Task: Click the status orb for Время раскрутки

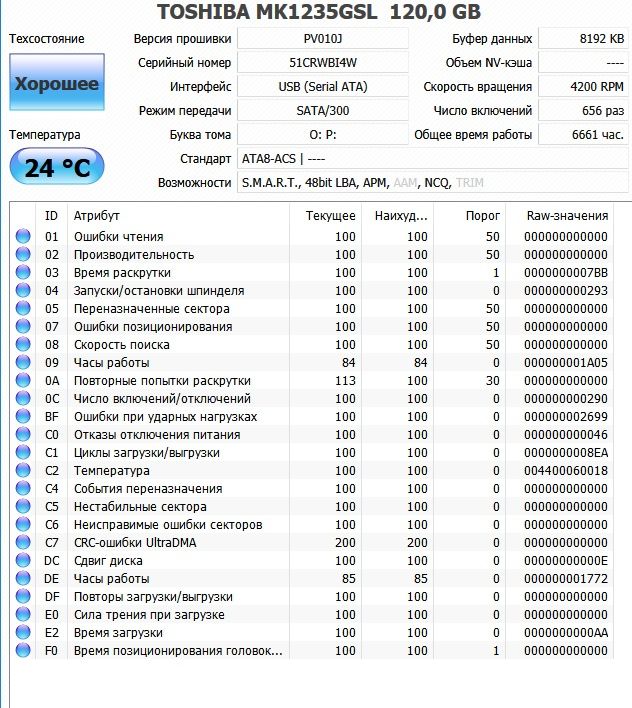Action: (x=23, y=272)
